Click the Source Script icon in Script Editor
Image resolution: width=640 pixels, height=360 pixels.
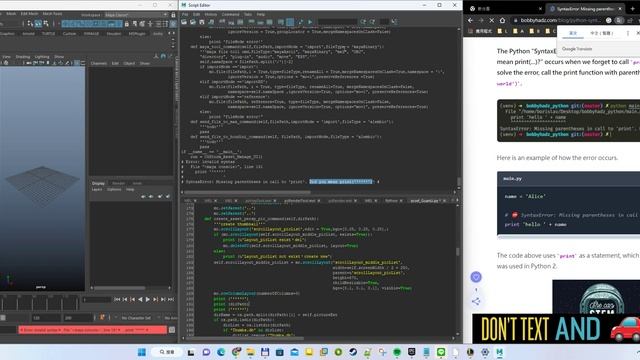193,22
